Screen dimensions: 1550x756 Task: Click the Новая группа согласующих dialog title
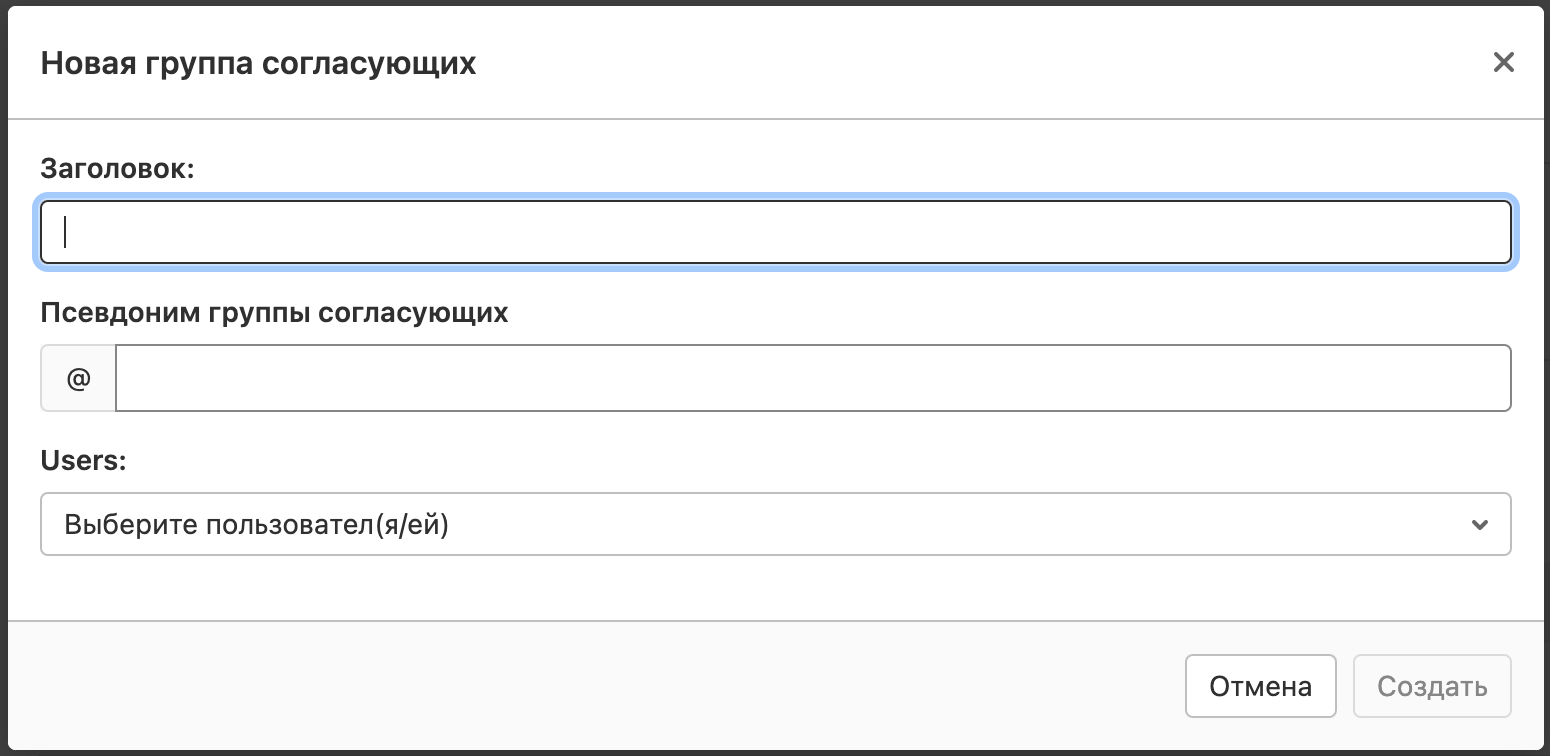(258, 64)
